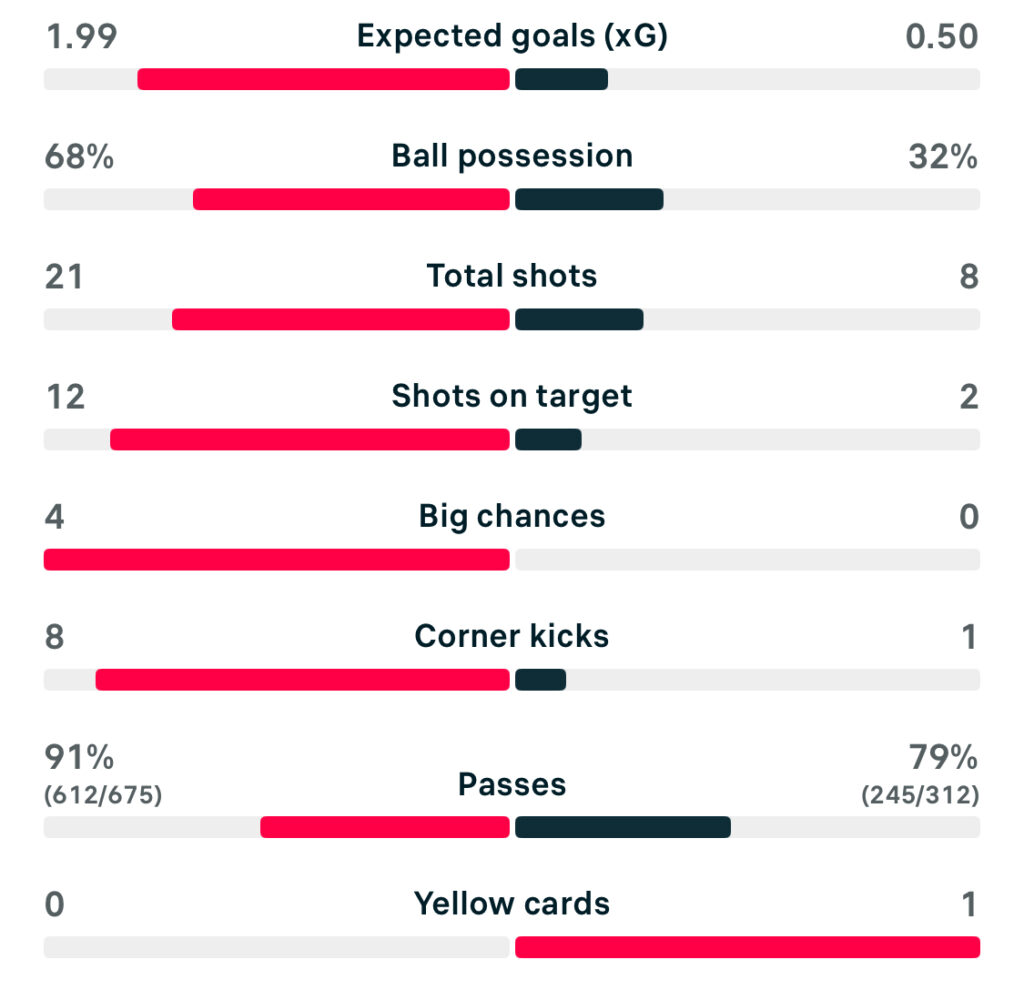
Task: Click the Passes stat label
Action: pos(512,785)
